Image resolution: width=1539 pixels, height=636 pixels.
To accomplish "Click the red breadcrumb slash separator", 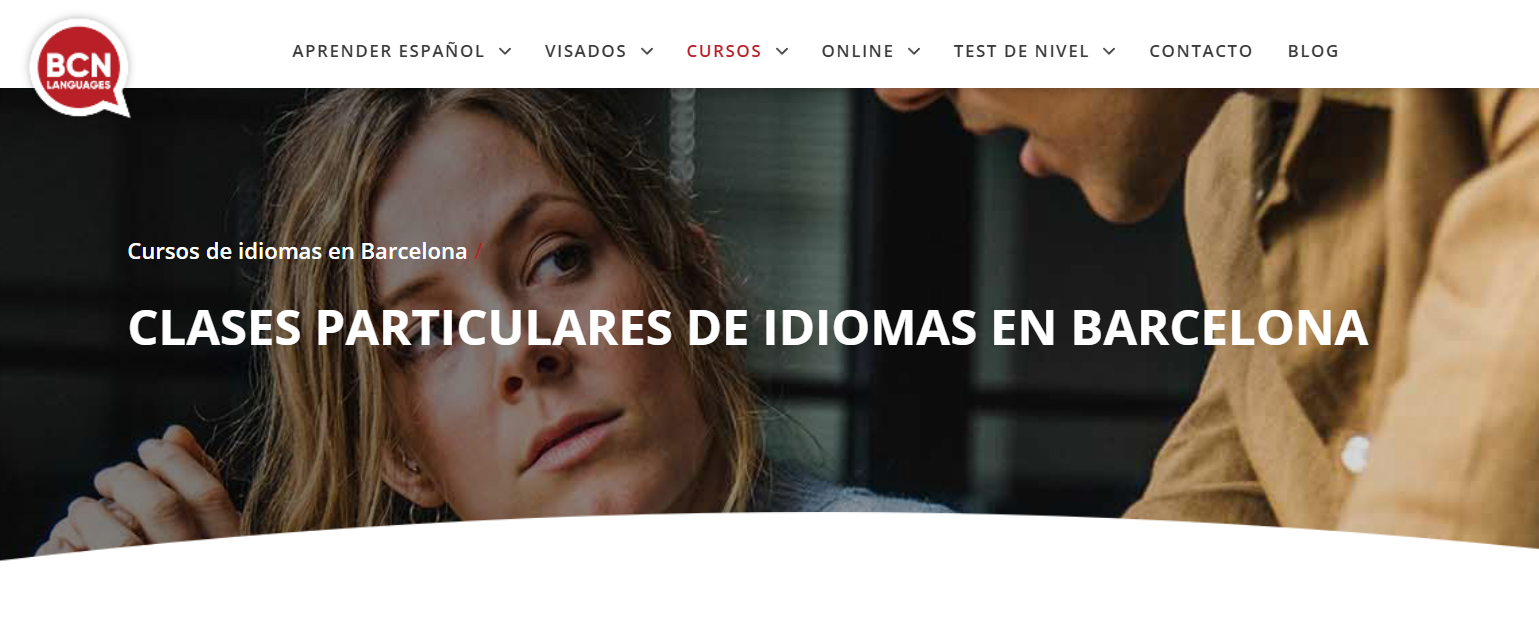I will 478,251.
